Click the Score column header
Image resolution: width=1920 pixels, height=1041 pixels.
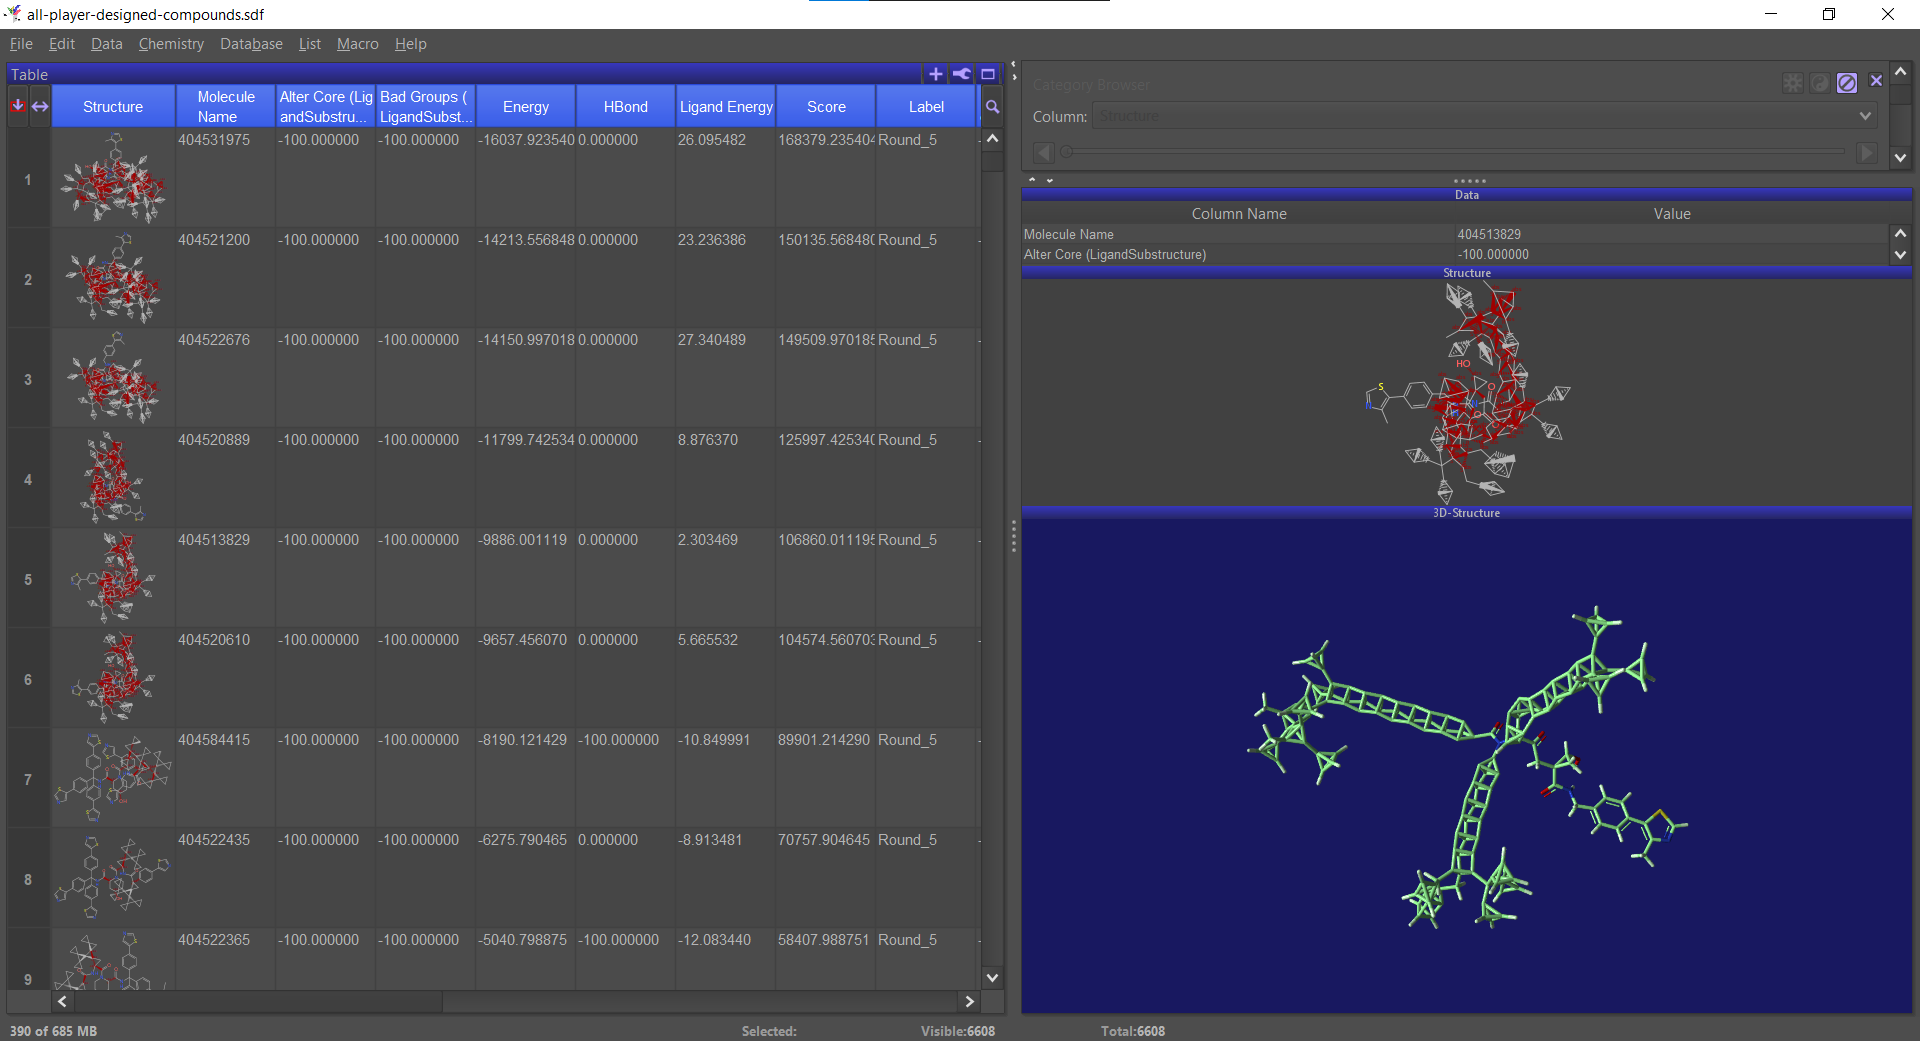[x=826, y=107]
